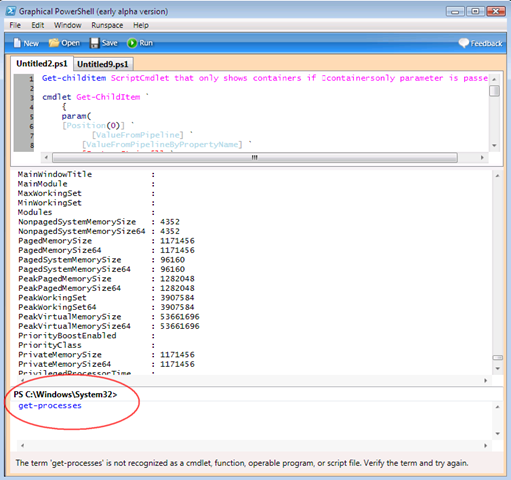
Task: Open the File menu
Action: click(x=15, y=25)
